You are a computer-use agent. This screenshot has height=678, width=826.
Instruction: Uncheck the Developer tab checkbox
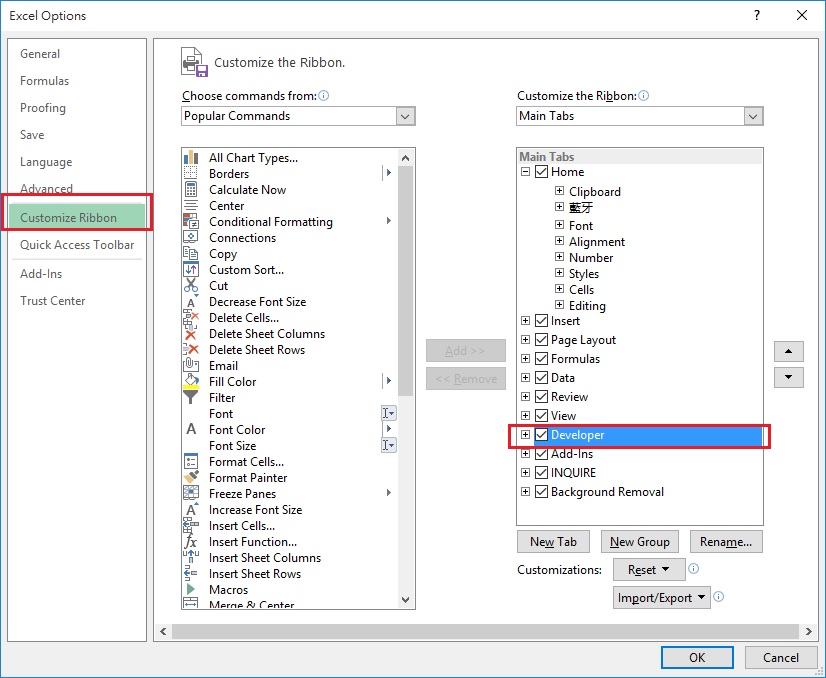coord(540,434)
